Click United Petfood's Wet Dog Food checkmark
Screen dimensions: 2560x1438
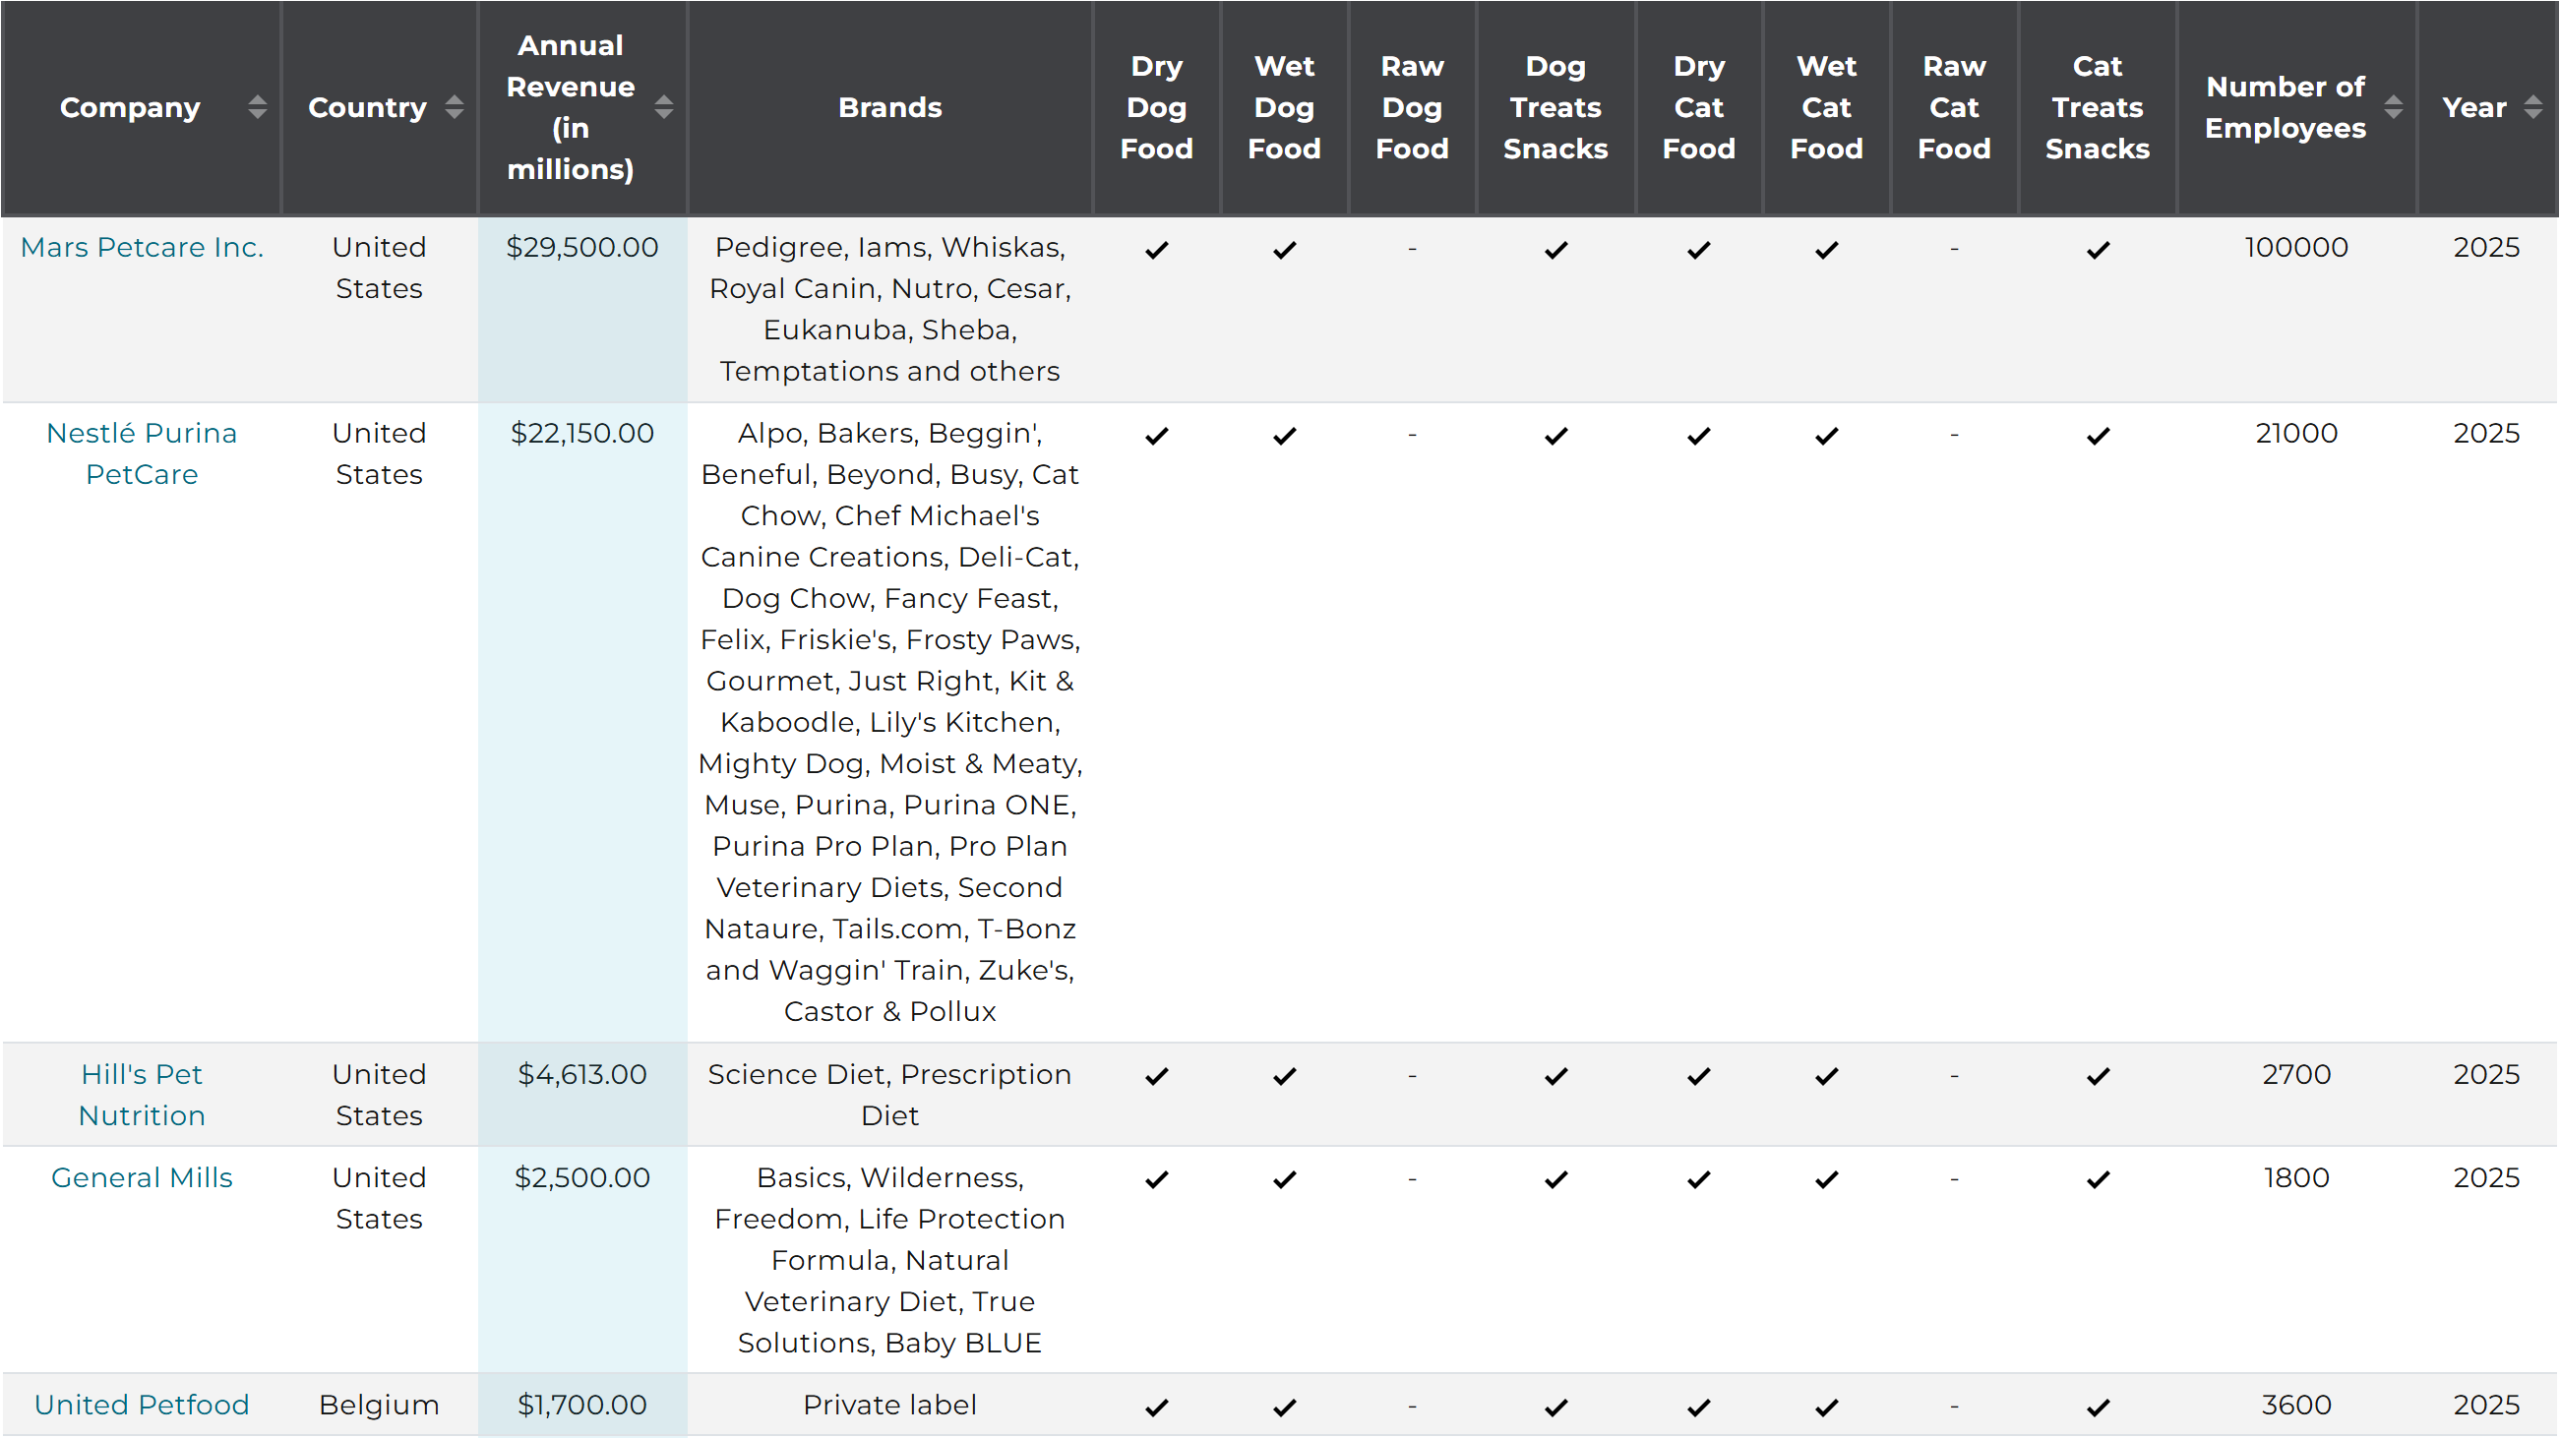click(1285, 1408)
